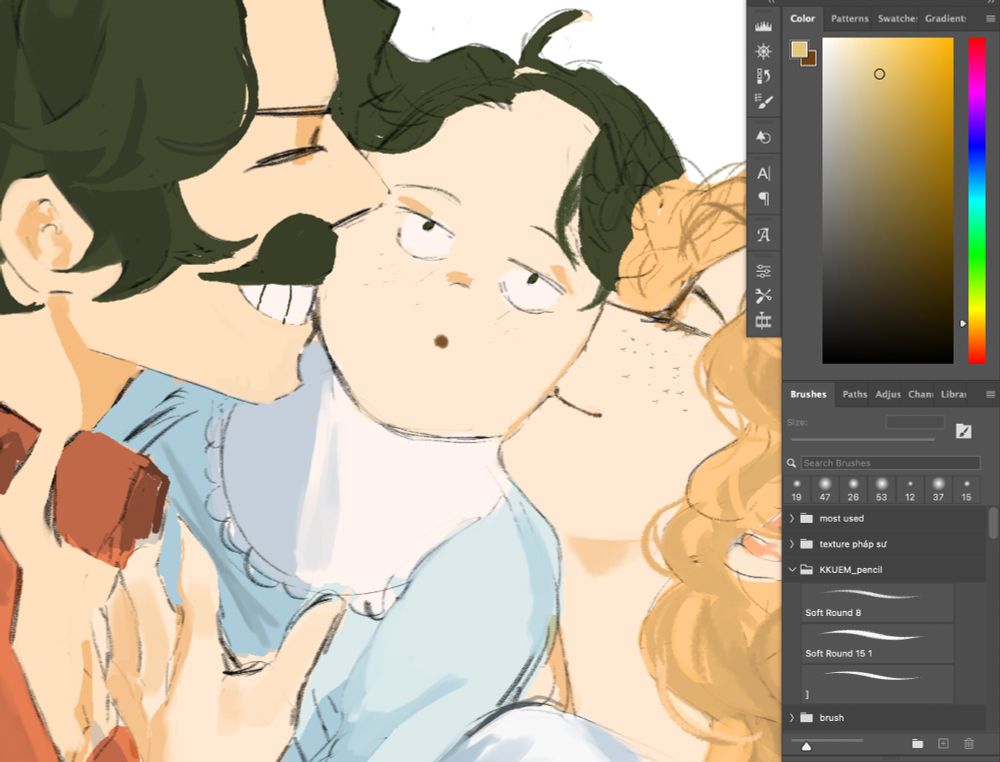Select the background color swatch

811,61
